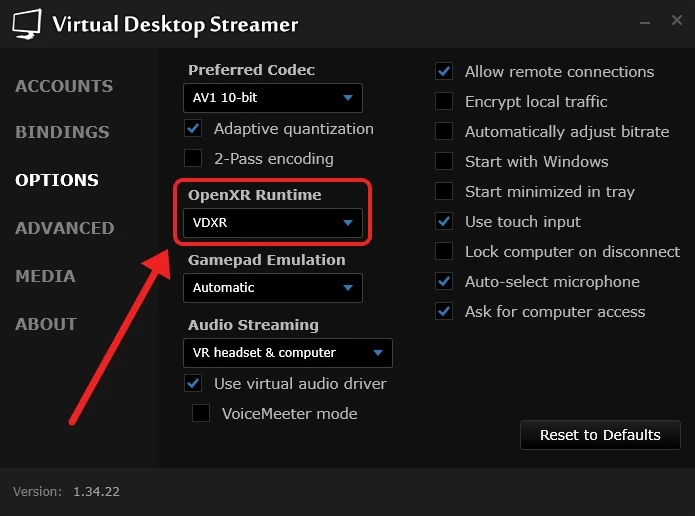This screenshot has height=516, width=695.
Task: Open the MEDIA section
Action: click(x=45, y=276)
